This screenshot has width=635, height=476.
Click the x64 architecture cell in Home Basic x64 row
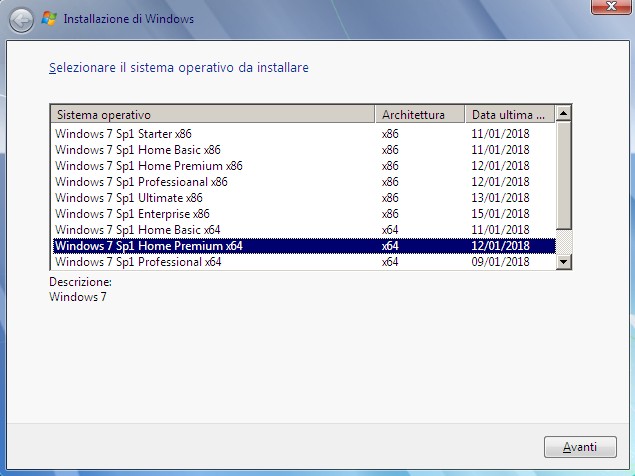(x=390, y=230)
